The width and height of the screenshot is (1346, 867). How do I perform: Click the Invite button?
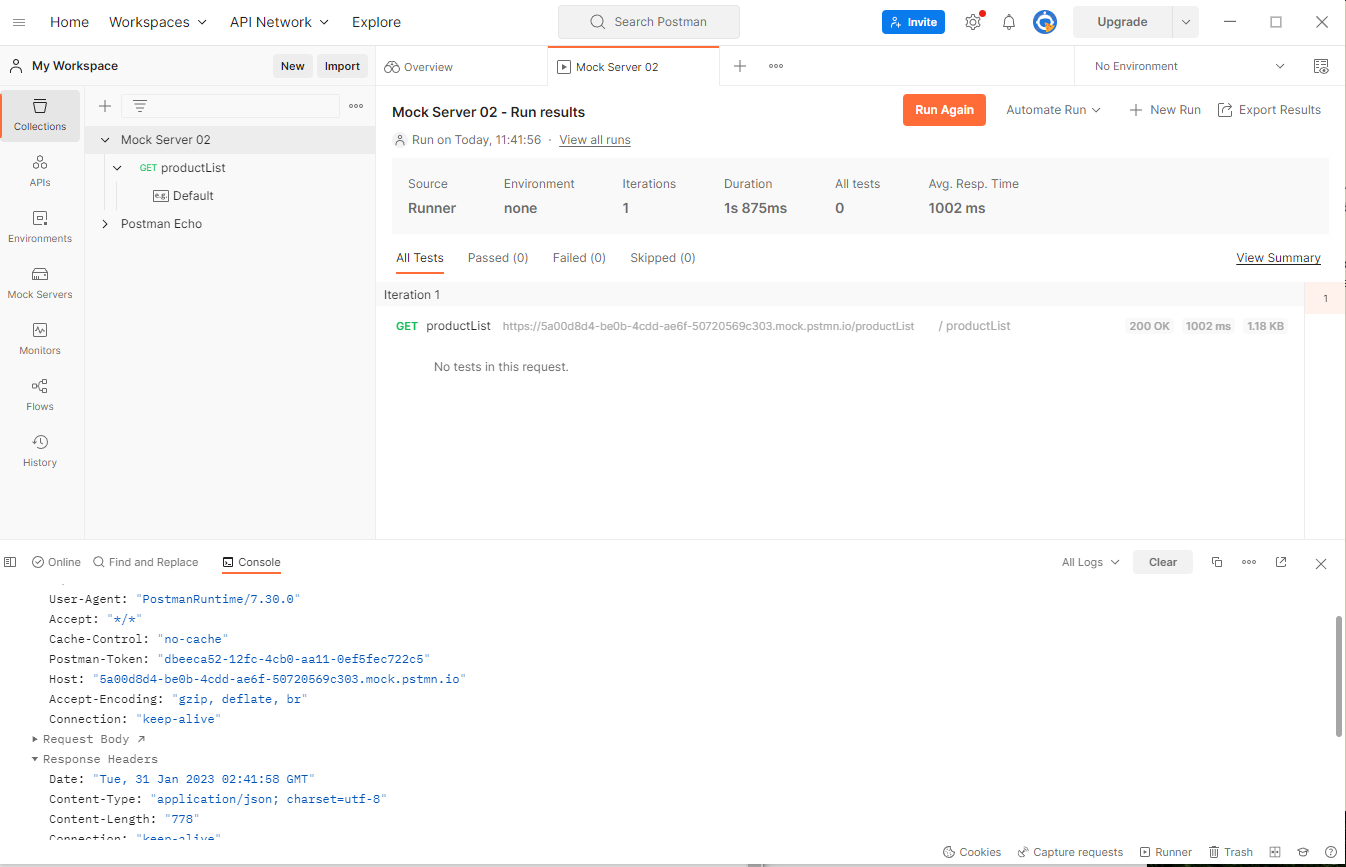[913, 22]
